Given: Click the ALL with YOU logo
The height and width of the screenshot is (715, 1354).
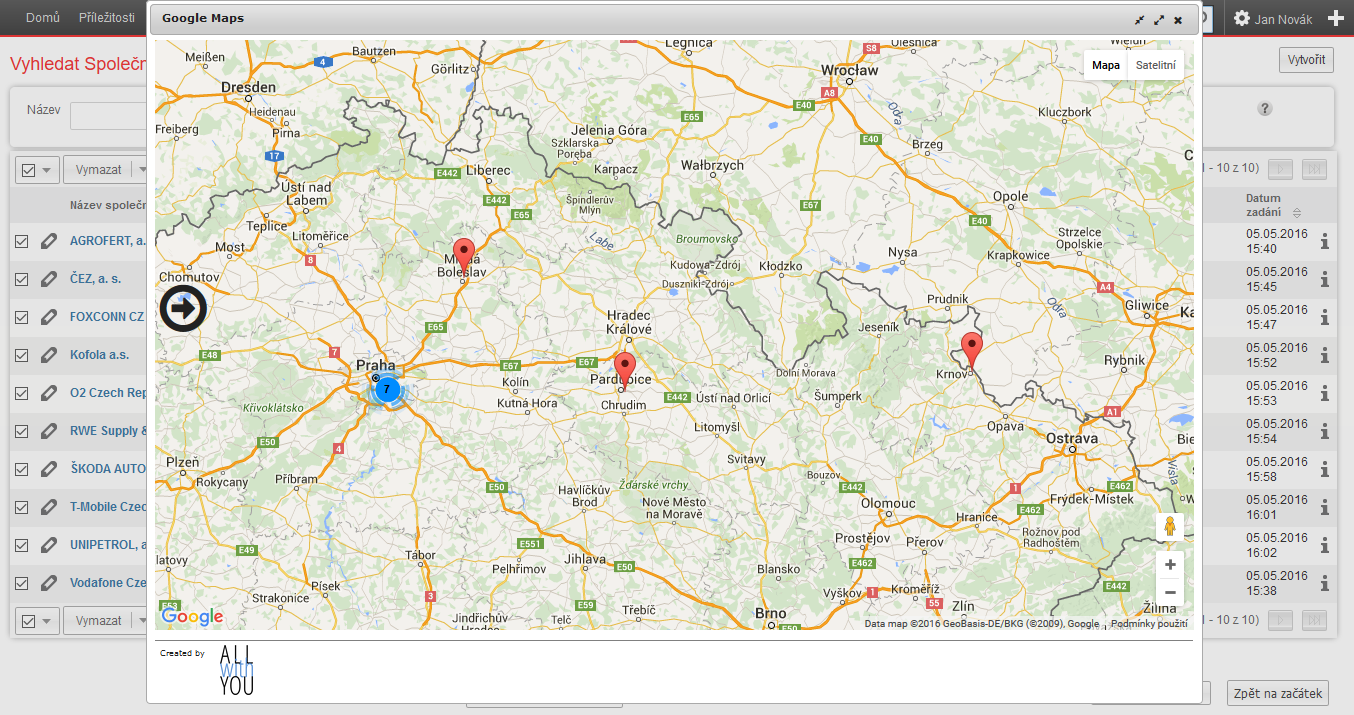Looking at the screenshot, I should (236, 671).
